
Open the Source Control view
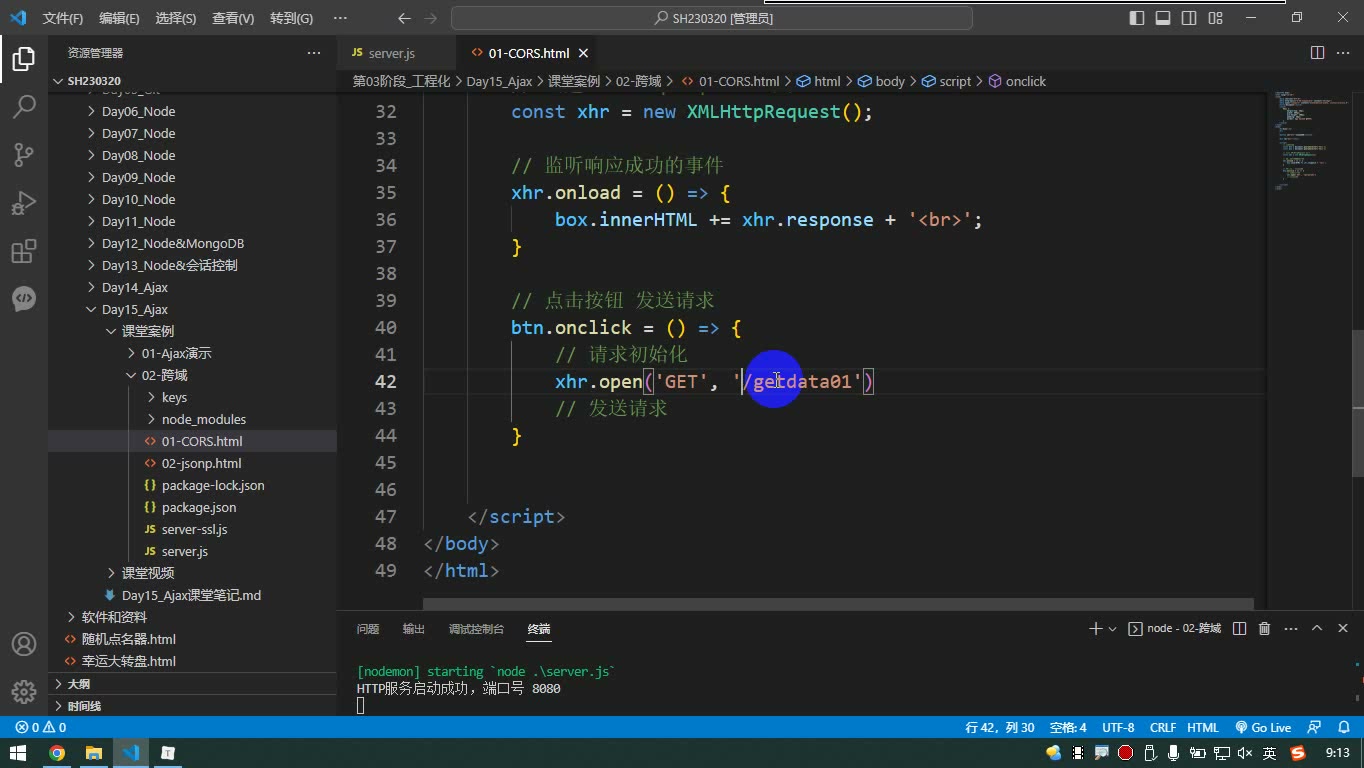(24, 155)
